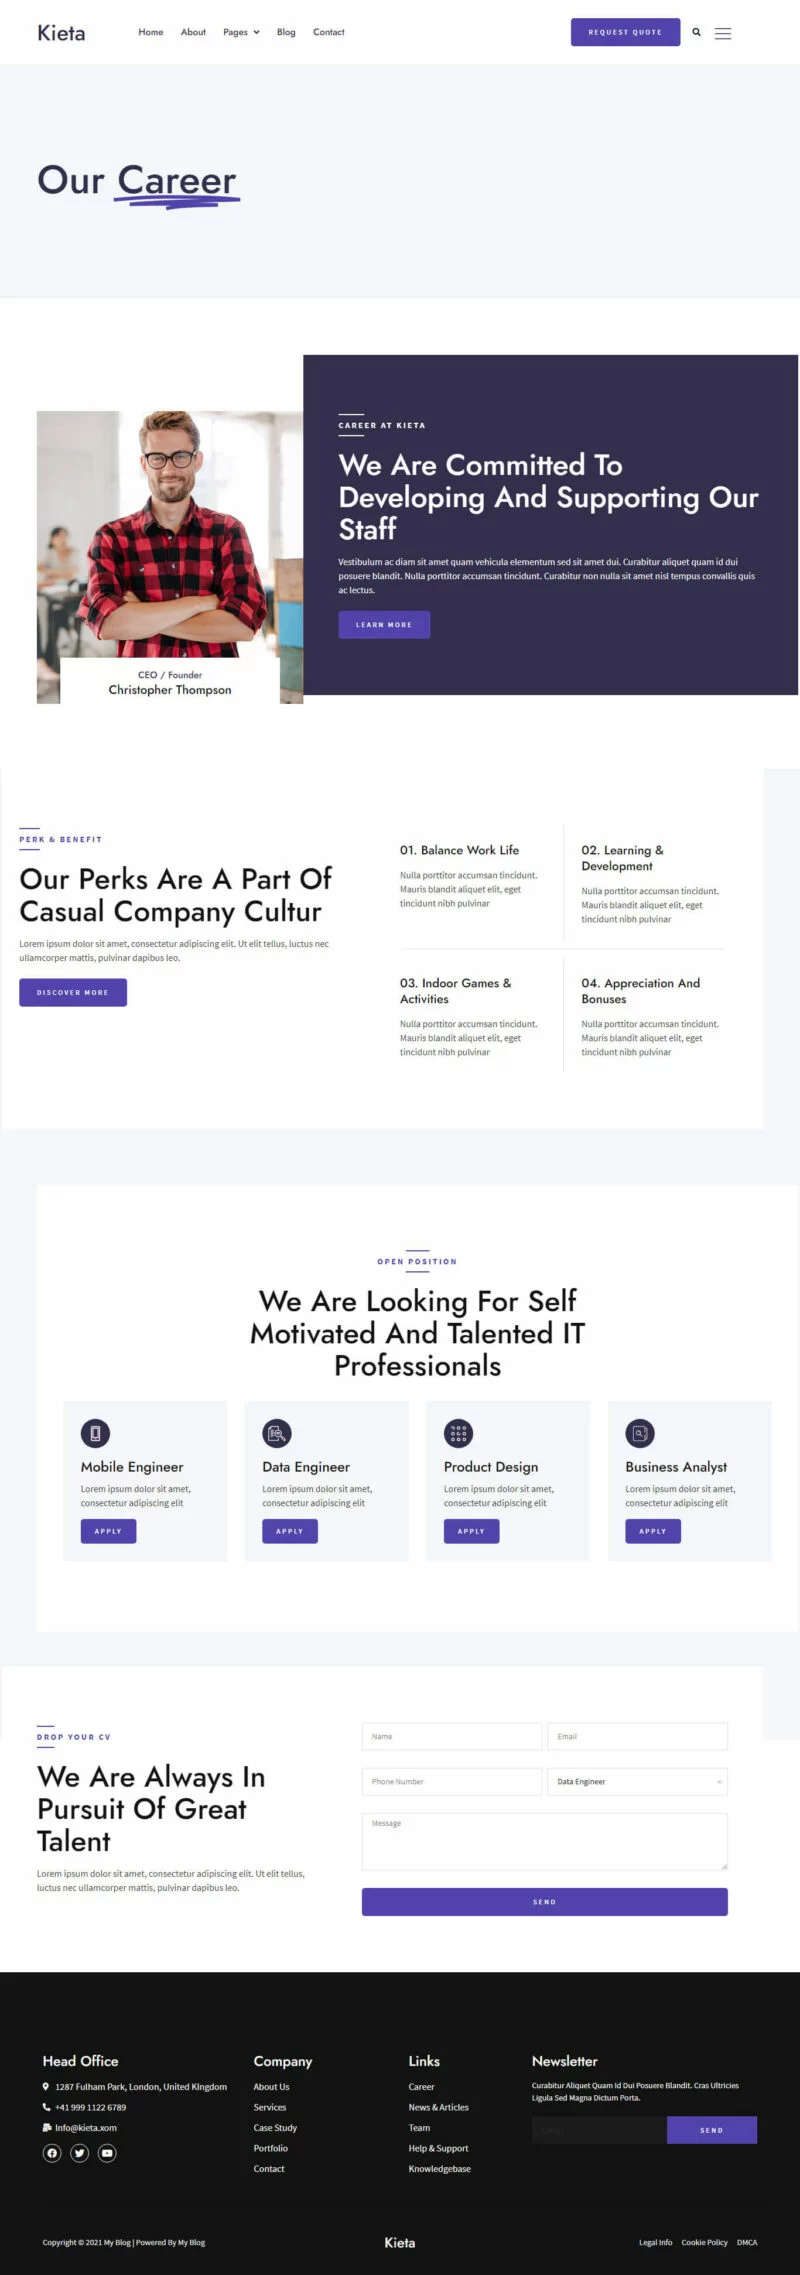Click the Kieta logo in header
Screen dimensions: 800x2275
(61, 33)
